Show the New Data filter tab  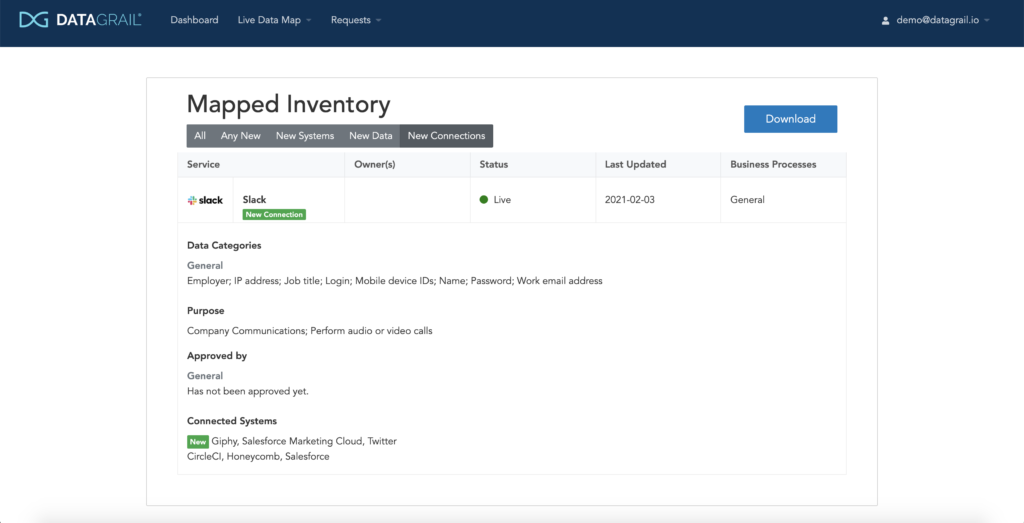[370, 136]
